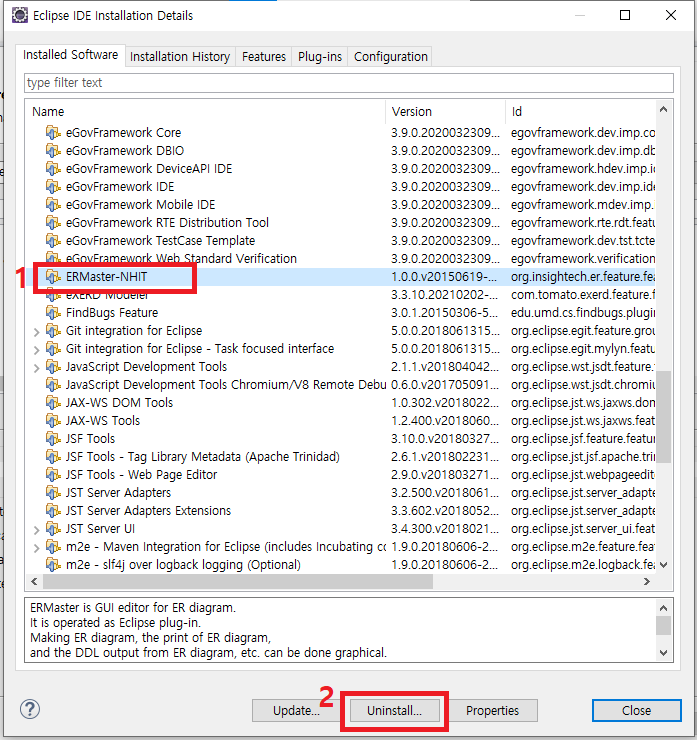Click the eGovFramework DBIO feature icon

pyautogui.click(x=53, y=151)
